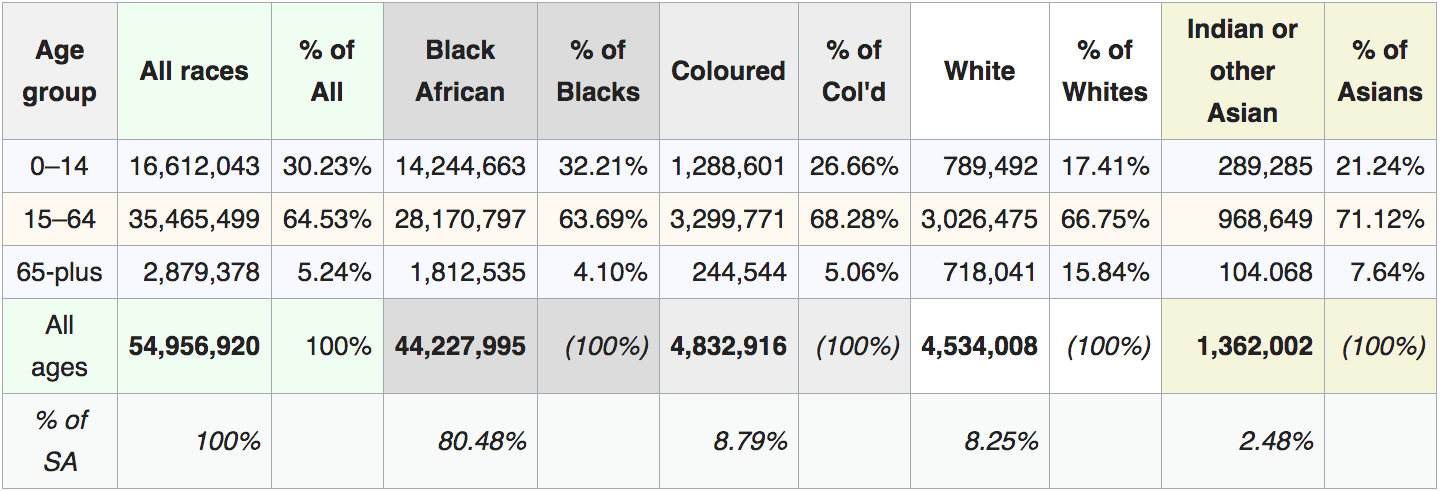Select the All ages row label
Screen dimensions: 1440x491
59,346
